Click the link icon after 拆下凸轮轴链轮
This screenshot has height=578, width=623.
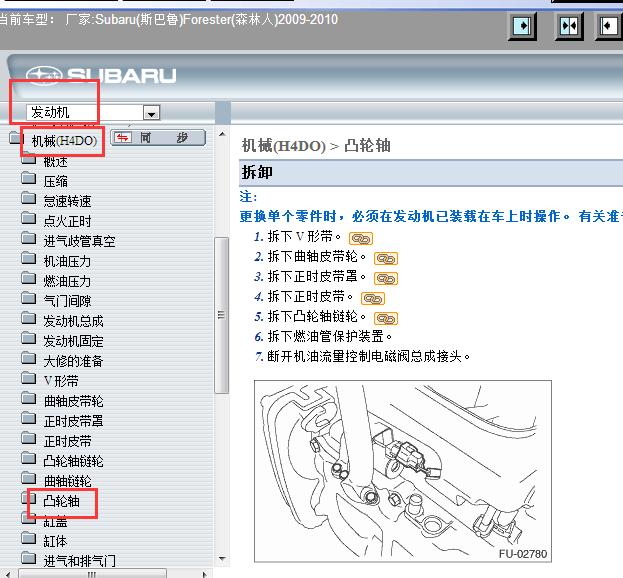(386, 318)
